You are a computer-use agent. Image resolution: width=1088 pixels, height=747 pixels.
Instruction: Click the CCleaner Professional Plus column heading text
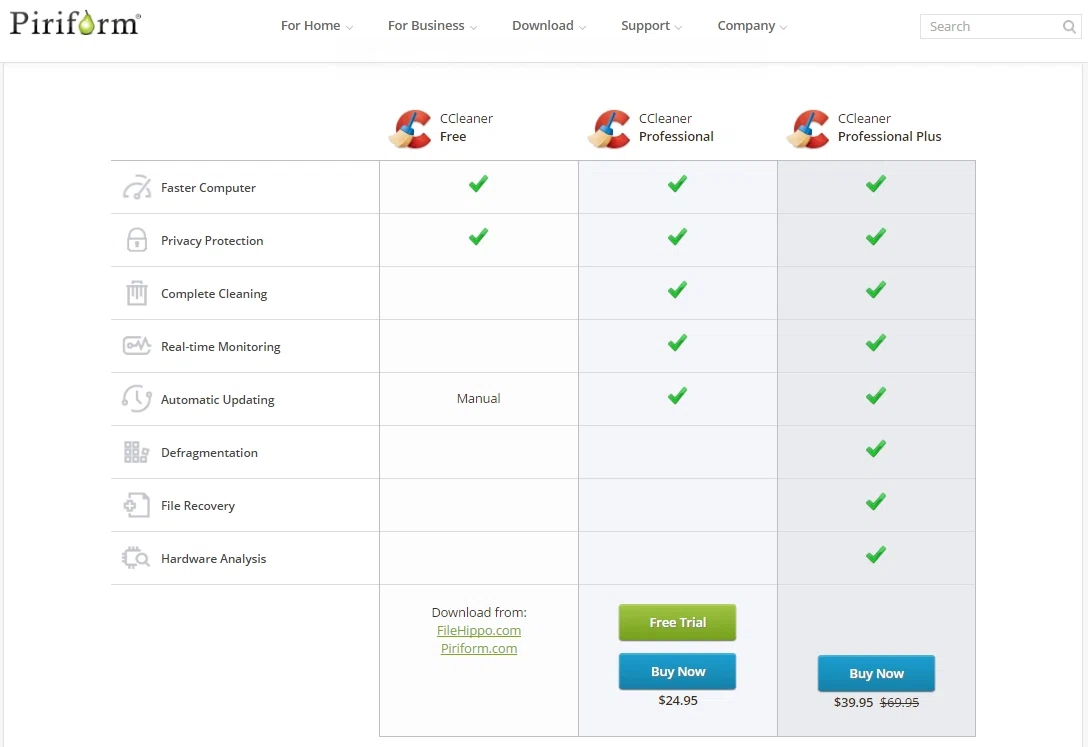(890, 128)
